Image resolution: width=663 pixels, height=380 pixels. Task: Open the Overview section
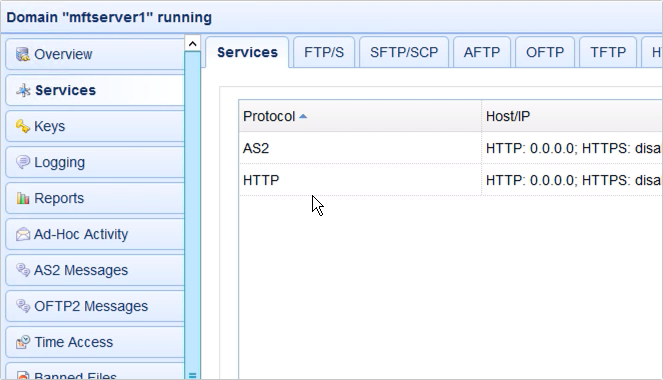coord(95,54)
